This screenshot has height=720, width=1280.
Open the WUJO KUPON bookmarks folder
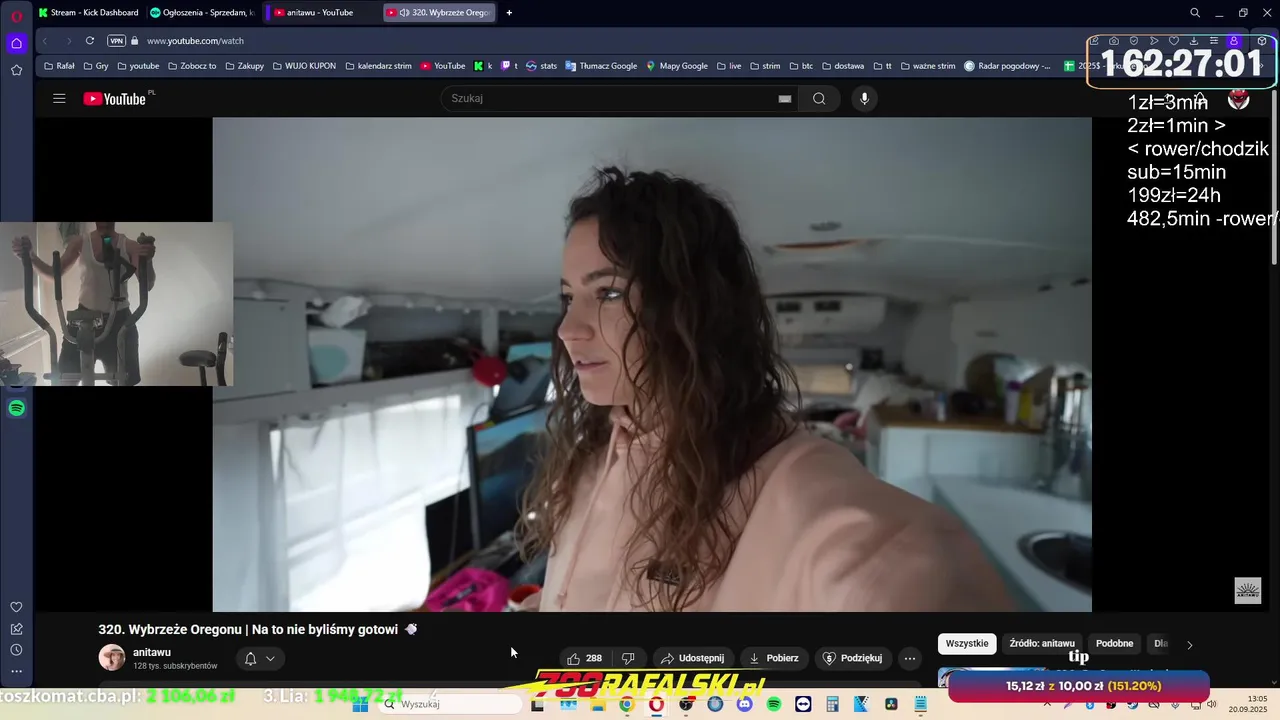[304, 66]
